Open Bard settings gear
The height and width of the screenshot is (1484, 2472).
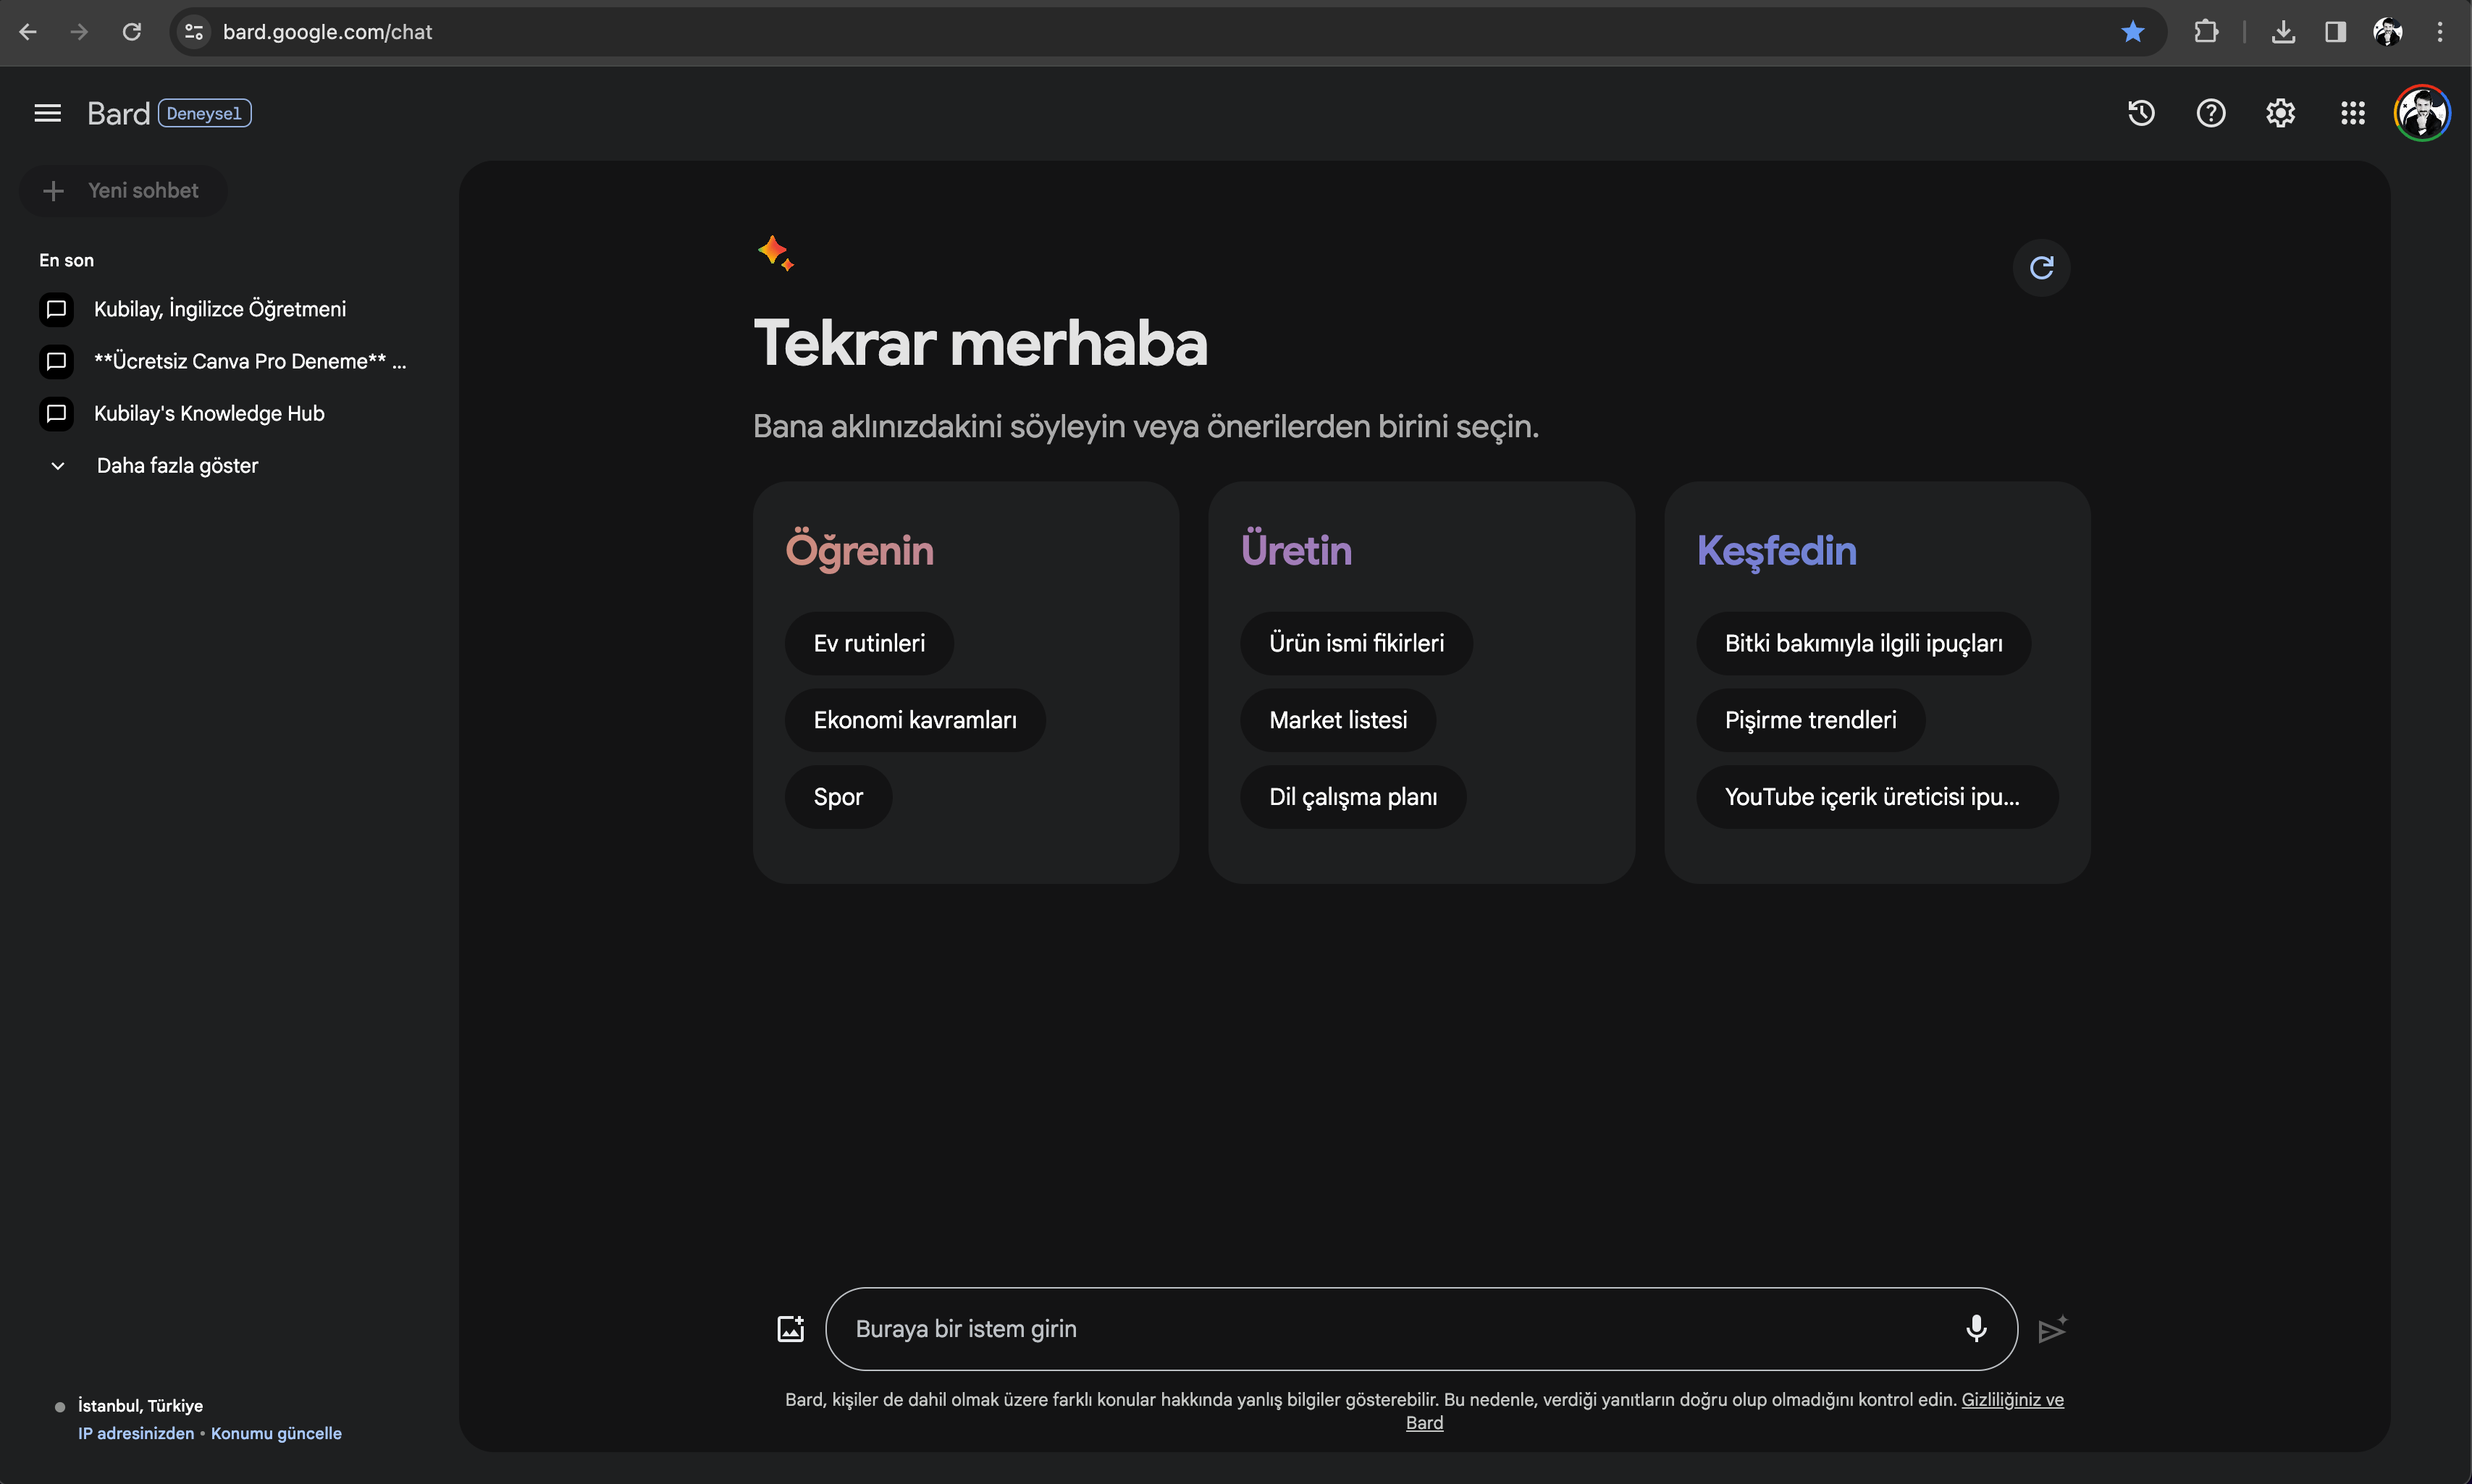pos(2281,113)
